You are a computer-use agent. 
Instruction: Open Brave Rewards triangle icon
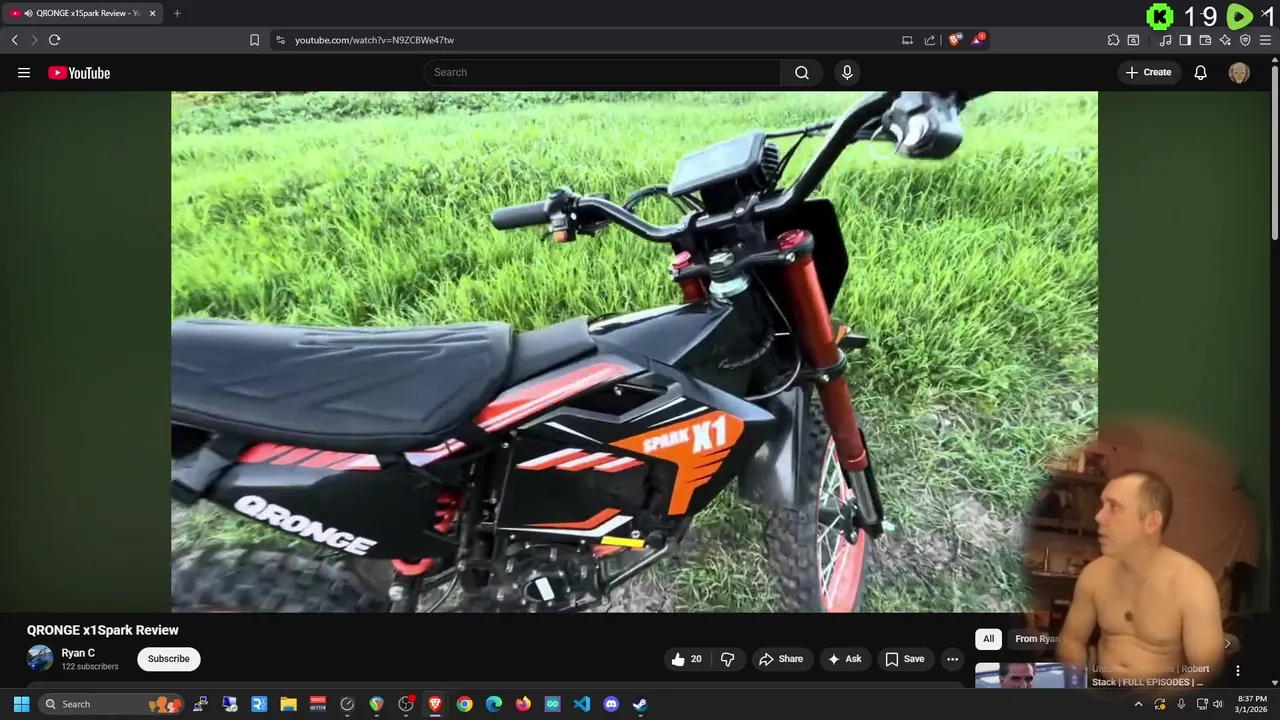tap(979, 40)
